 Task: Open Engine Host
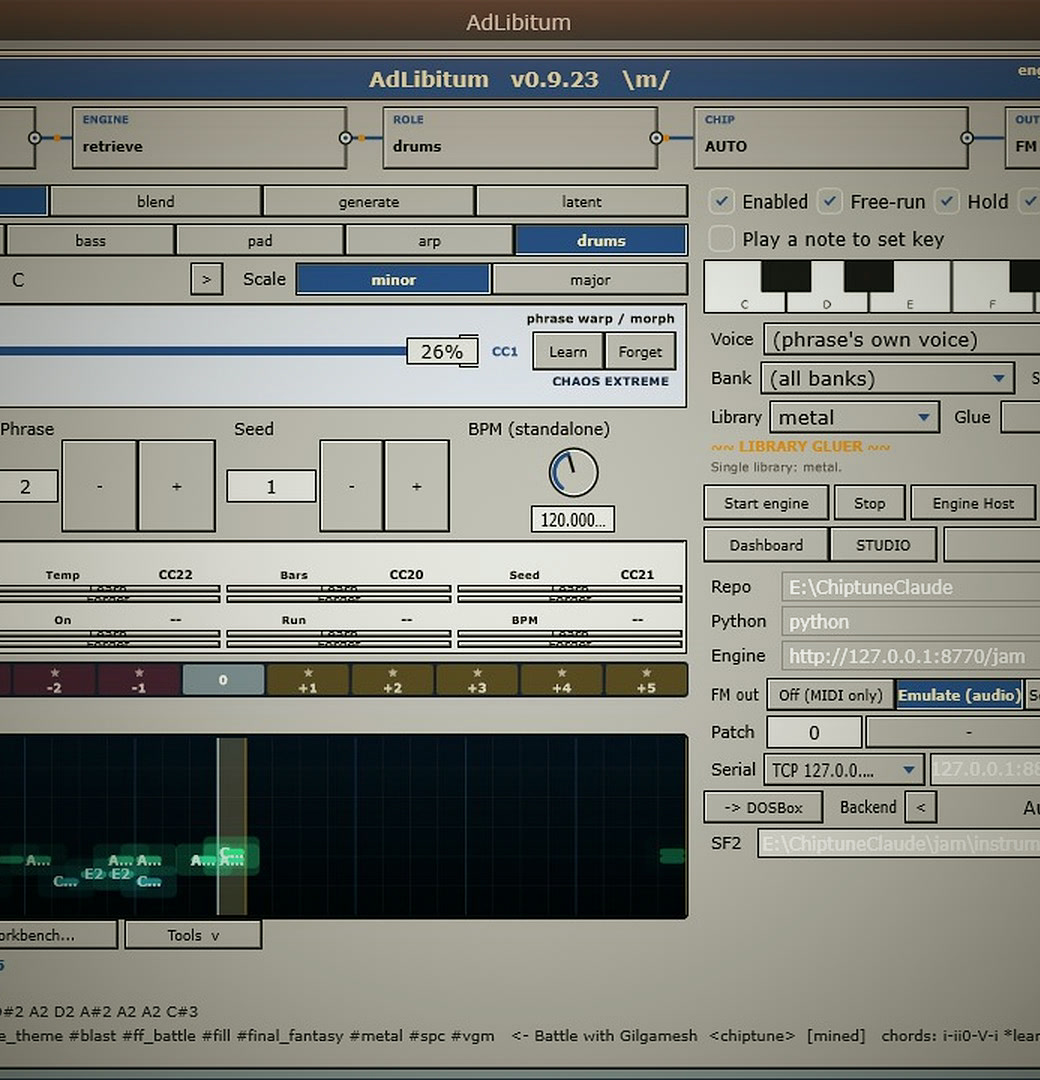point(973,503)
